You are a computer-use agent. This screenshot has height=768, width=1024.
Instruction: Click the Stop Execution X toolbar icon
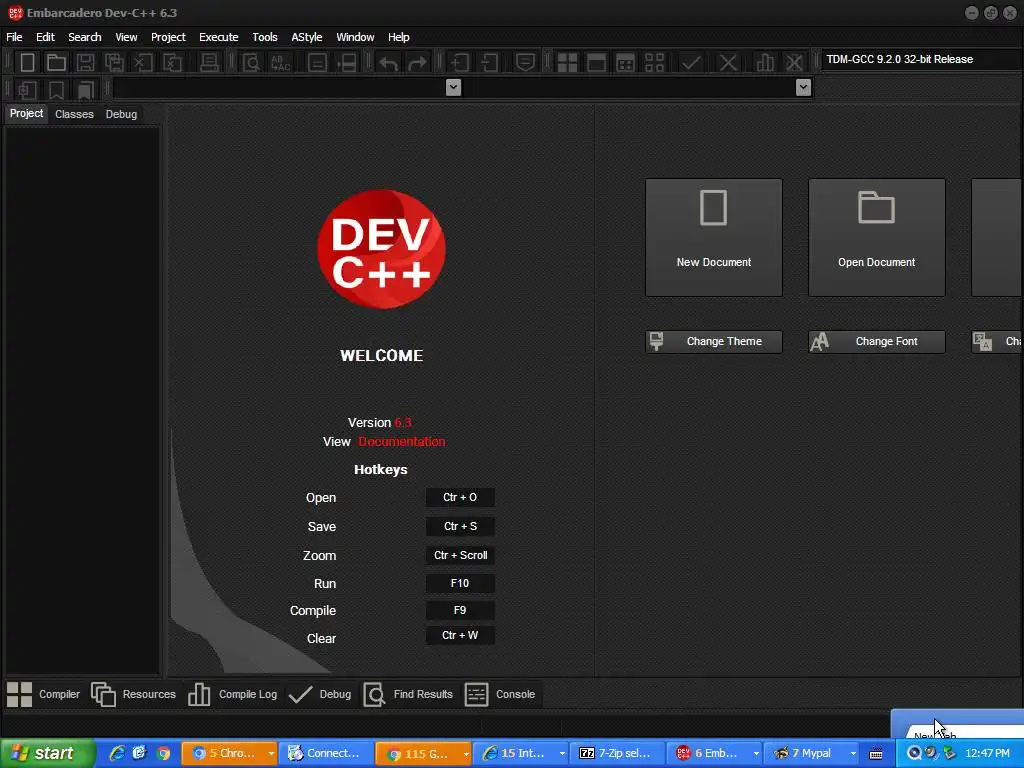728,63
